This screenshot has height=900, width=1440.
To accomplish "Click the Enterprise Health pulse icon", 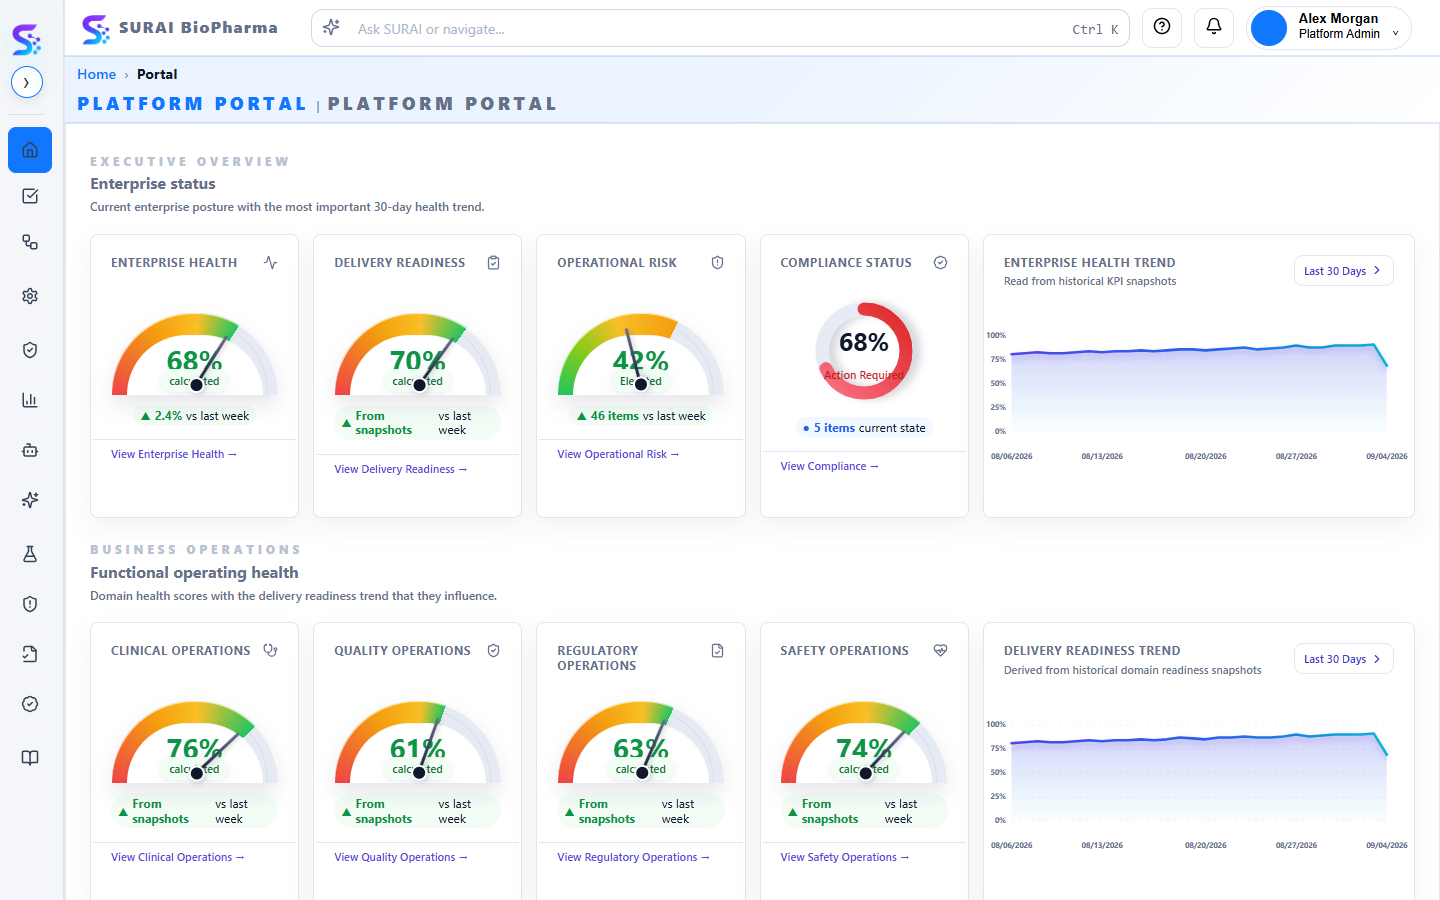I will [x=271, y=263].
